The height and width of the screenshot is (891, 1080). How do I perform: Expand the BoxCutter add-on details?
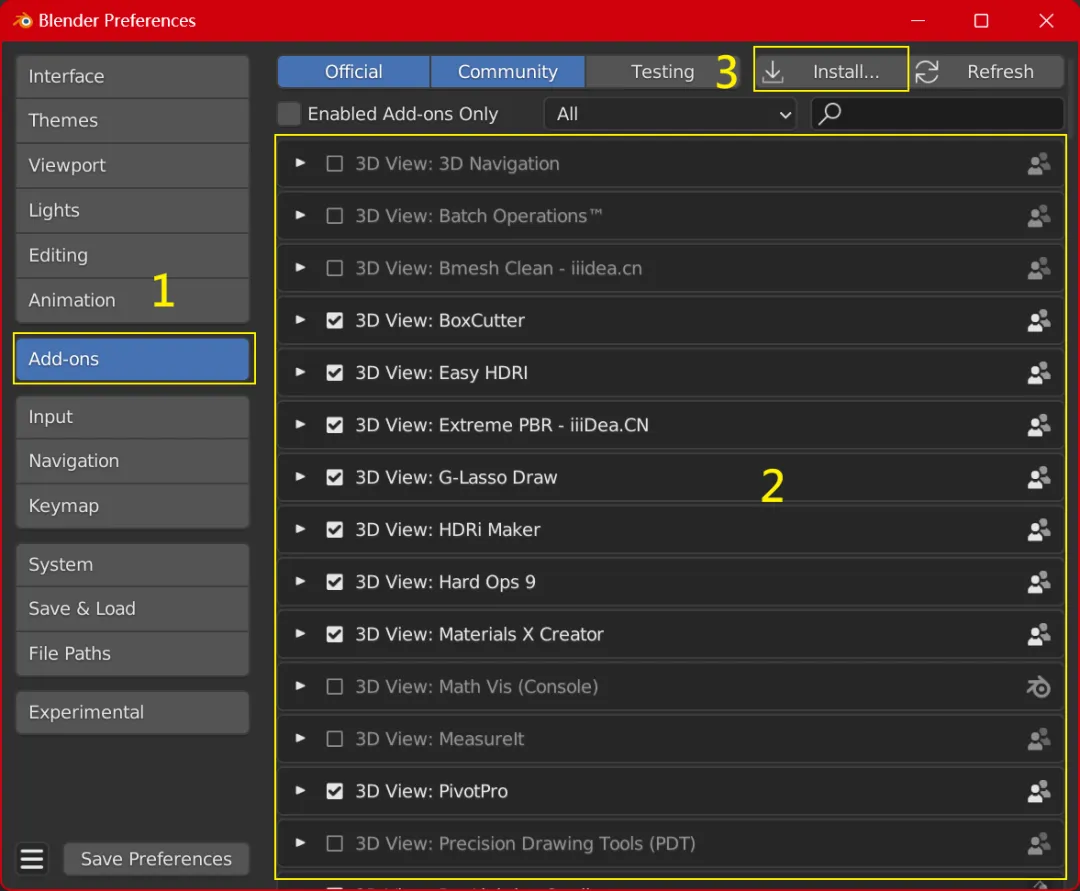(x=300, y=320)
